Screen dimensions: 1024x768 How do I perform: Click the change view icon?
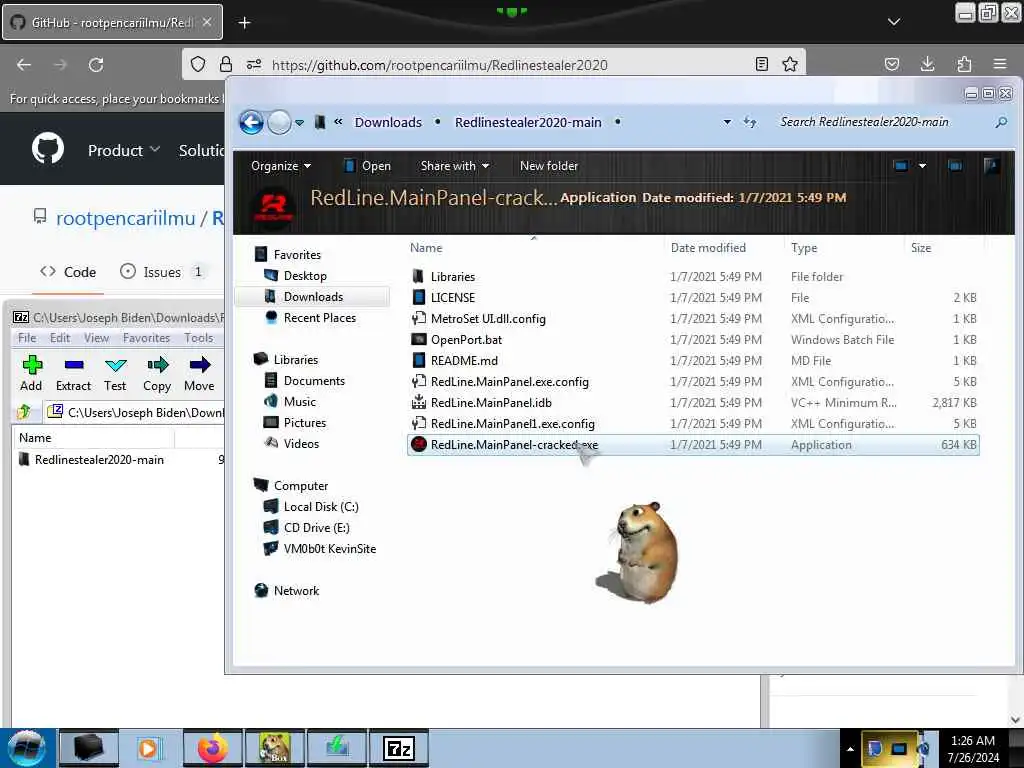click(901, 166)
